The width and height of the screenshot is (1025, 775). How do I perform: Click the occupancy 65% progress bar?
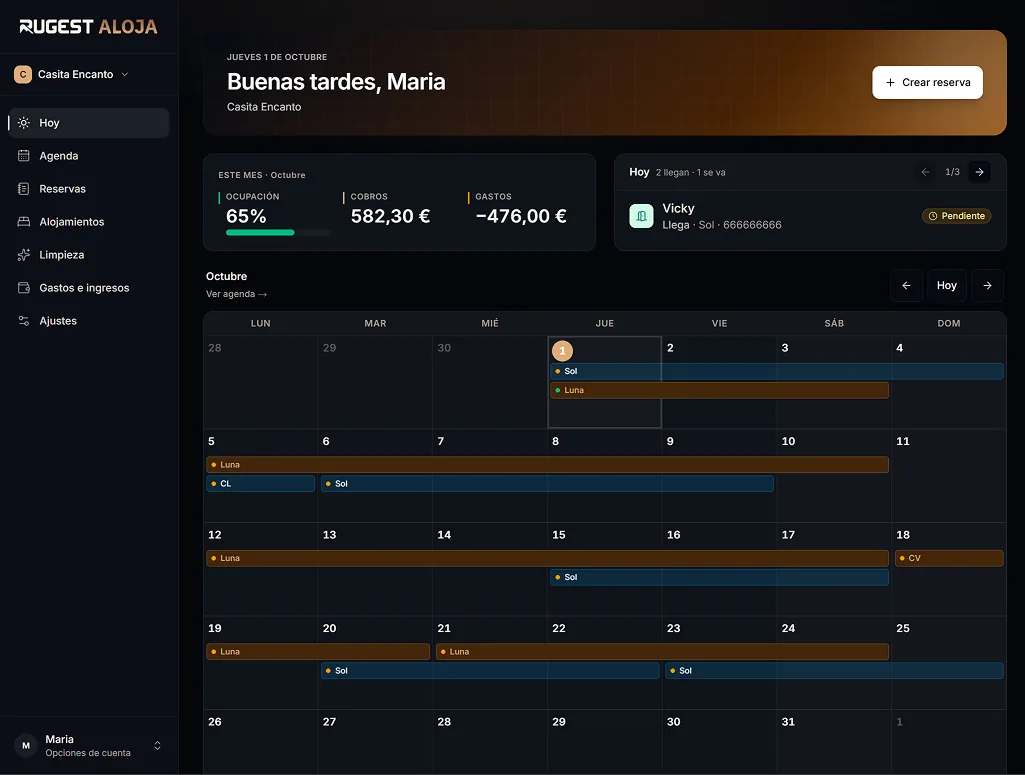278,233
